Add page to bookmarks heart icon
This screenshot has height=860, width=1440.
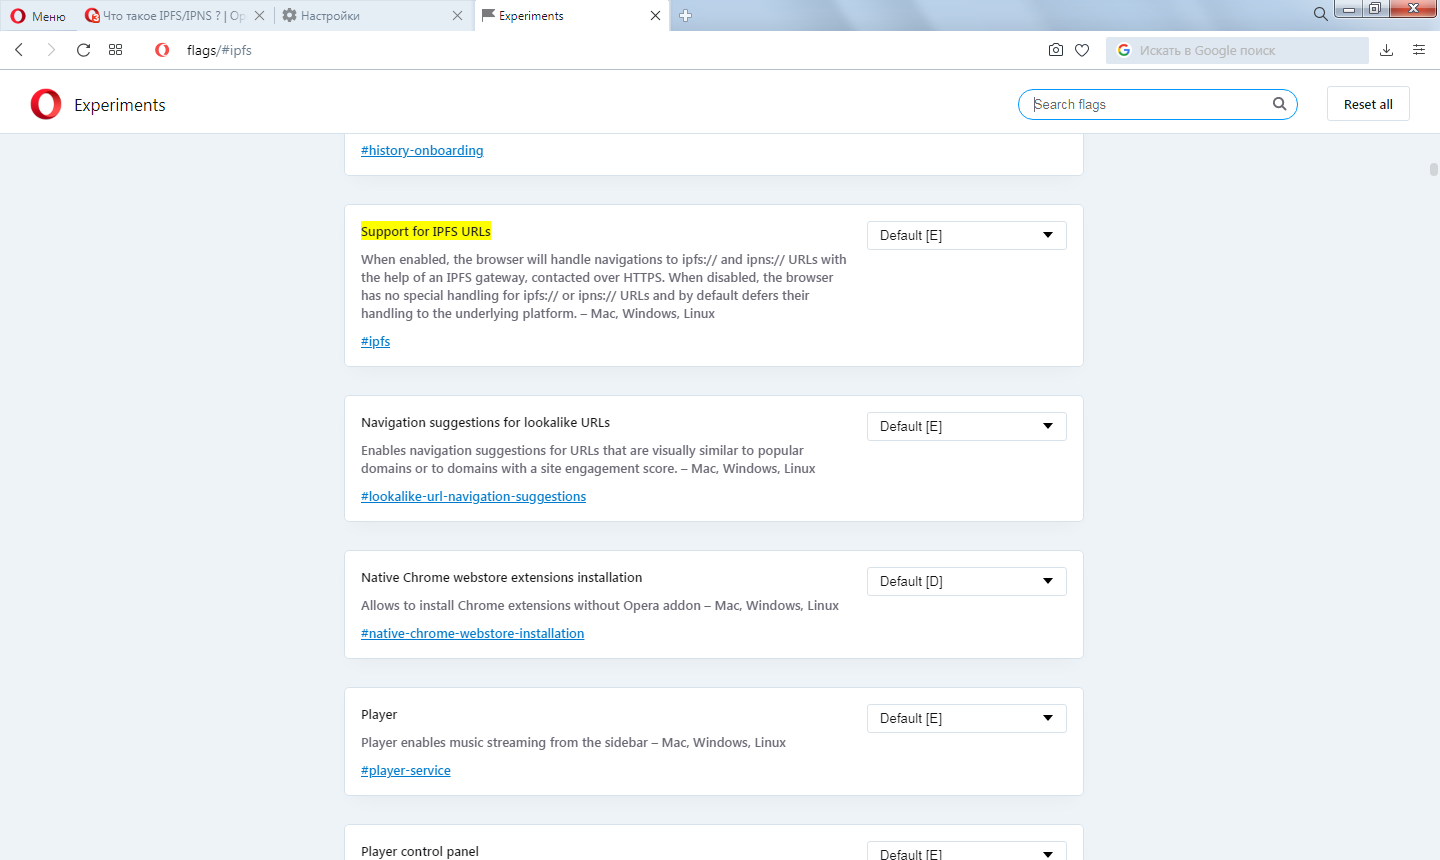point(1082,50)
